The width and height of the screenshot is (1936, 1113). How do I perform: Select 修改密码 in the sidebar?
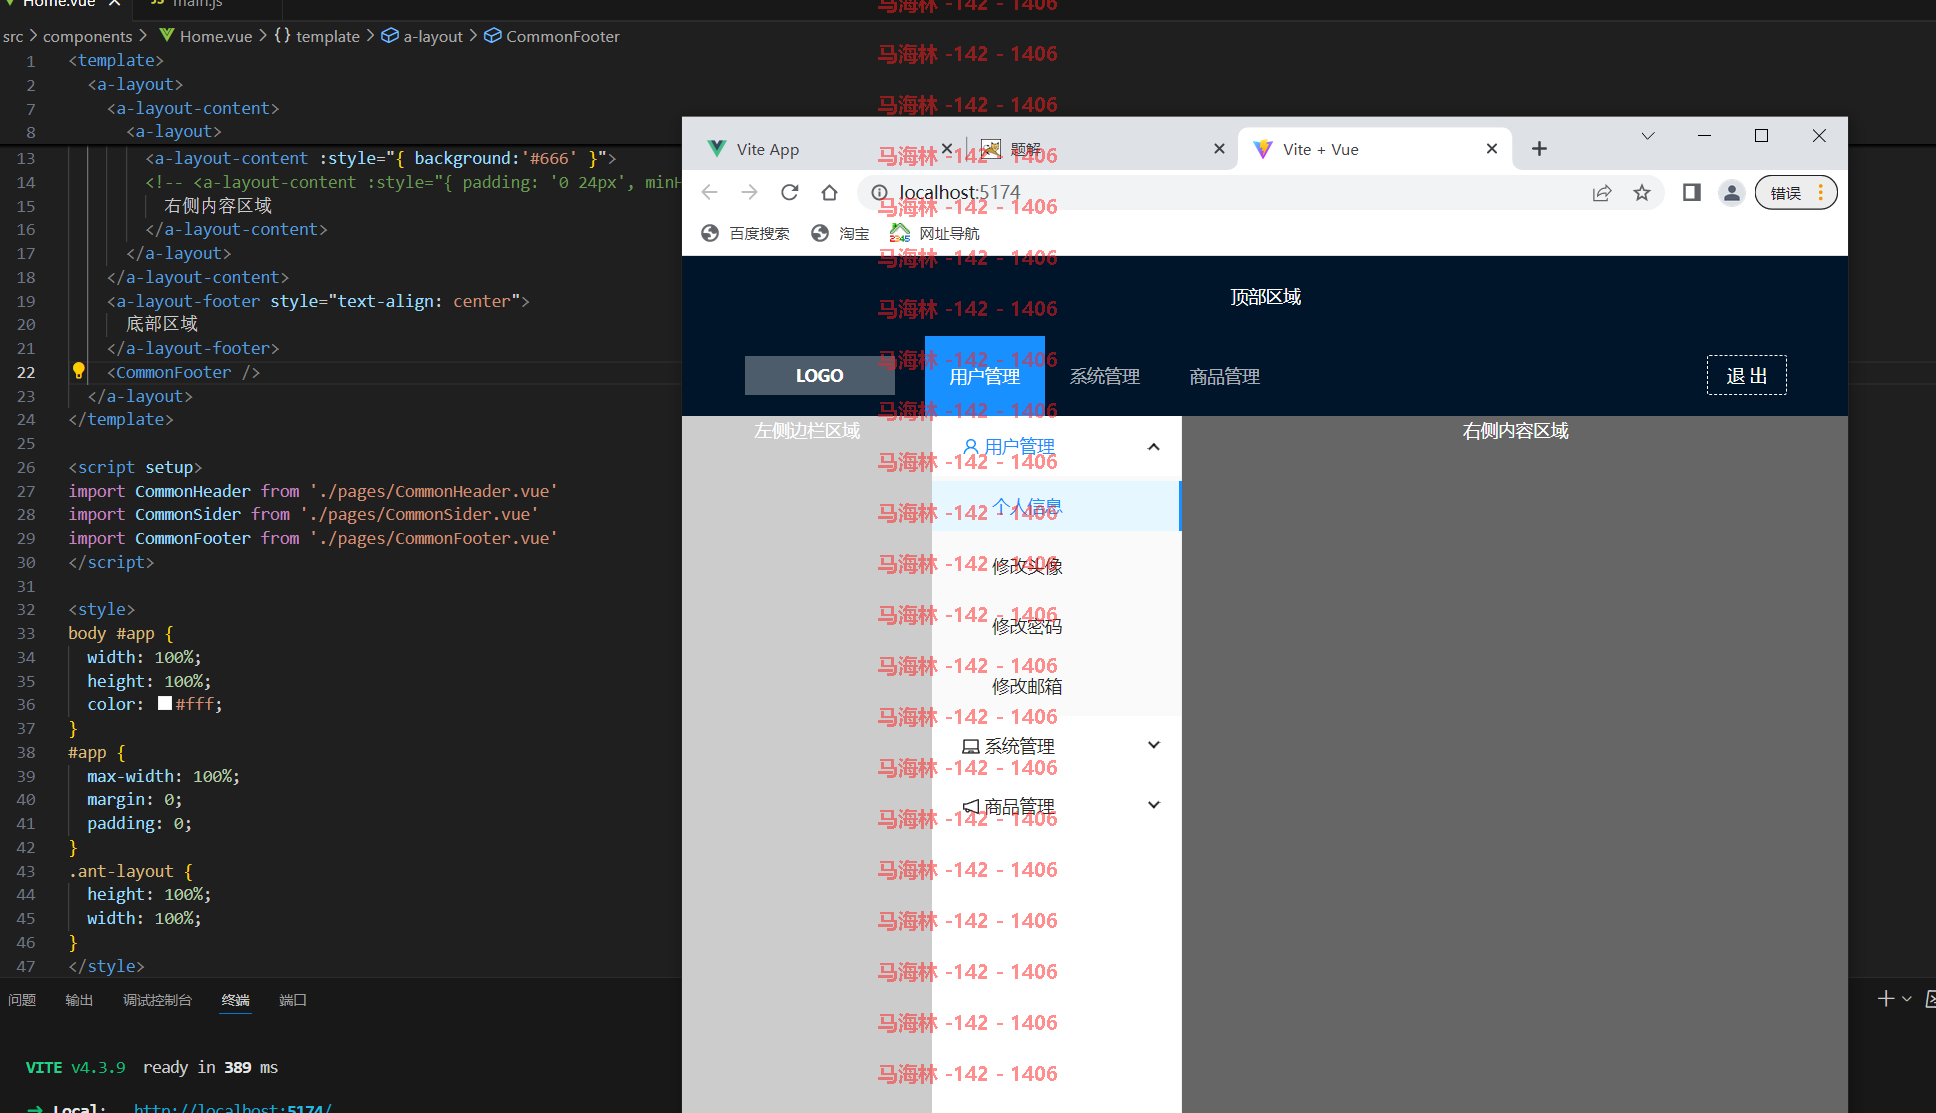point(1056,626)
